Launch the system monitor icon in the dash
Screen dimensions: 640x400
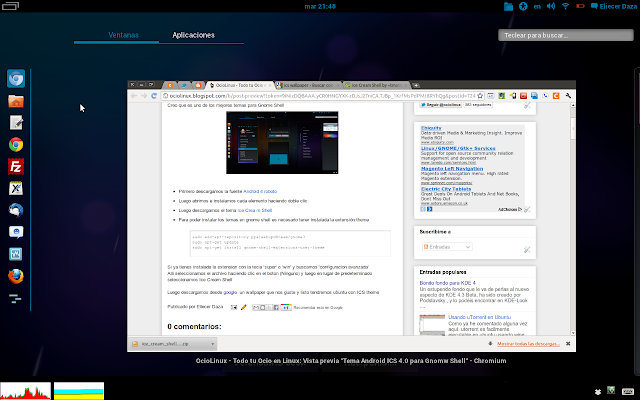pyautogui.click(x=16, y=254)
